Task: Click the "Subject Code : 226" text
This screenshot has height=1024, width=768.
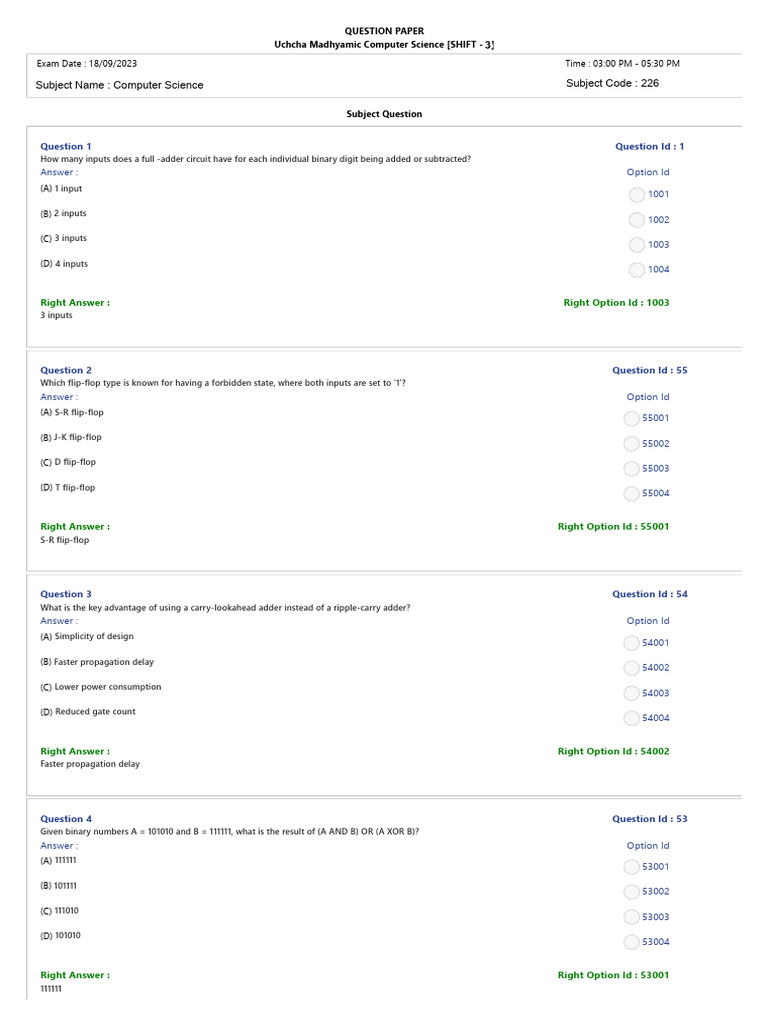Action: 612,84
